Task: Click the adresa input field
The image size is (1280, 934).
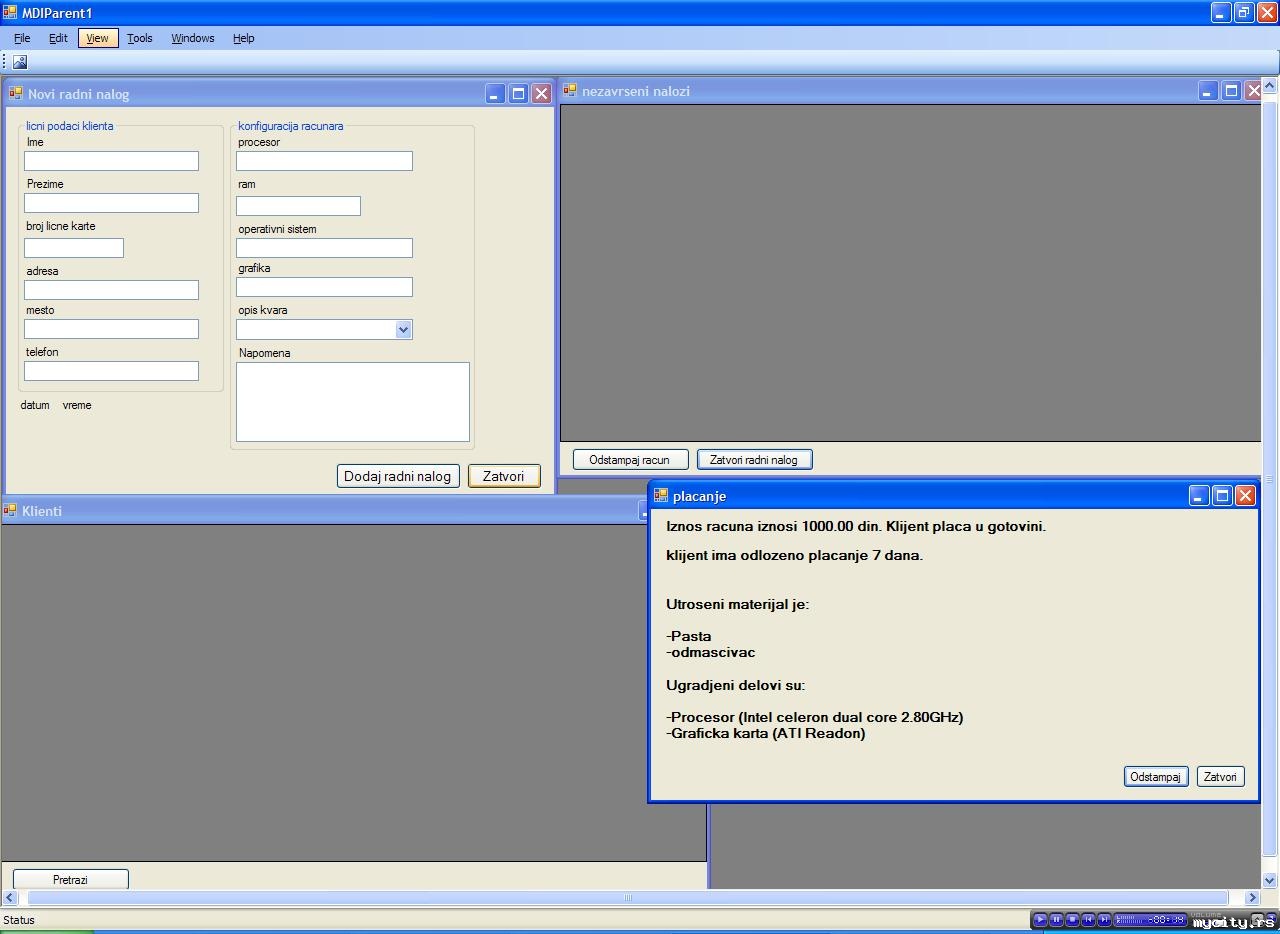Action: (x=111, y=290)
